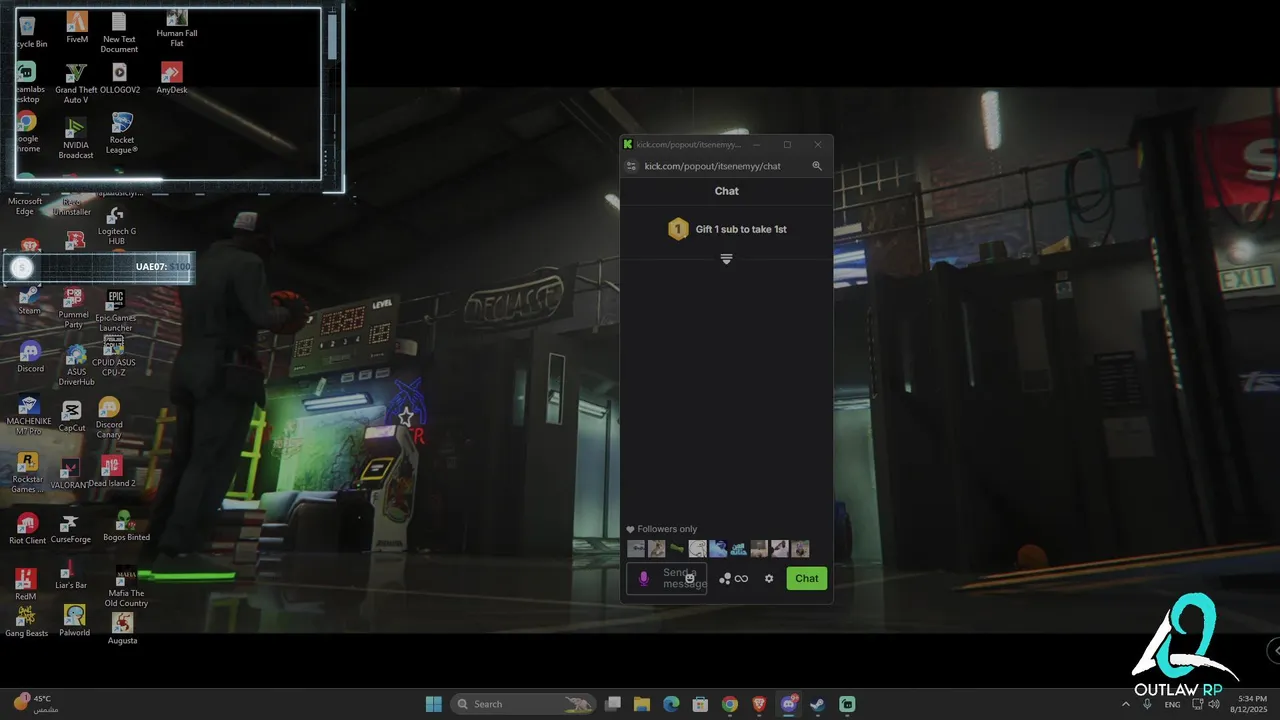Open the Streamlabs taskbar icon
Viewport: 1280px width, 720px height.
coord(847,704)
